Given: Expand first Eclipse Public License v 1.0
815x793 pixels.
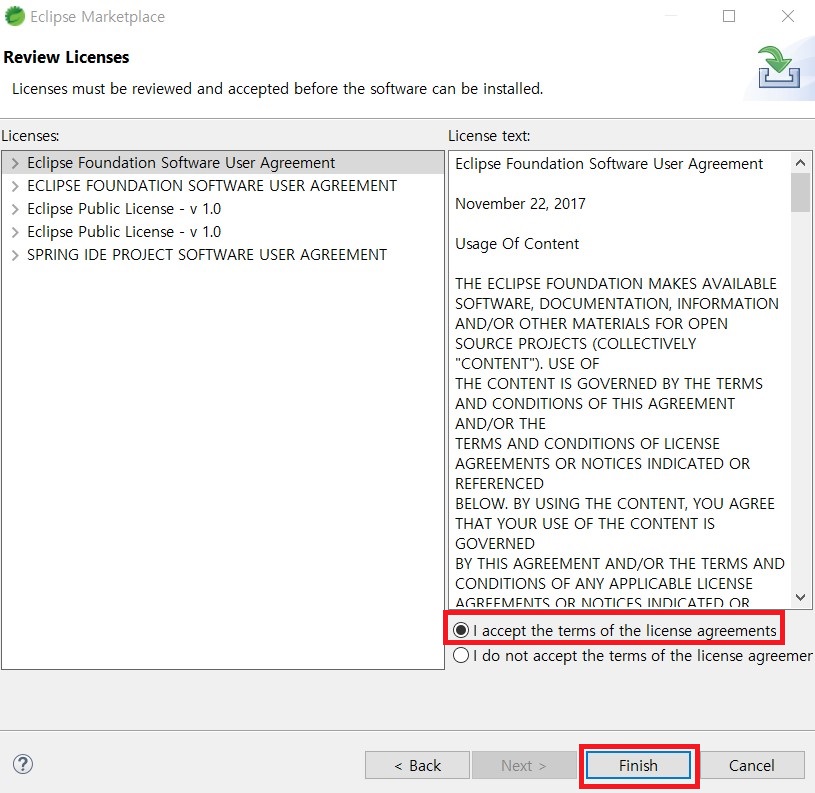Looking at the screenshot, I should coord(15,209).
